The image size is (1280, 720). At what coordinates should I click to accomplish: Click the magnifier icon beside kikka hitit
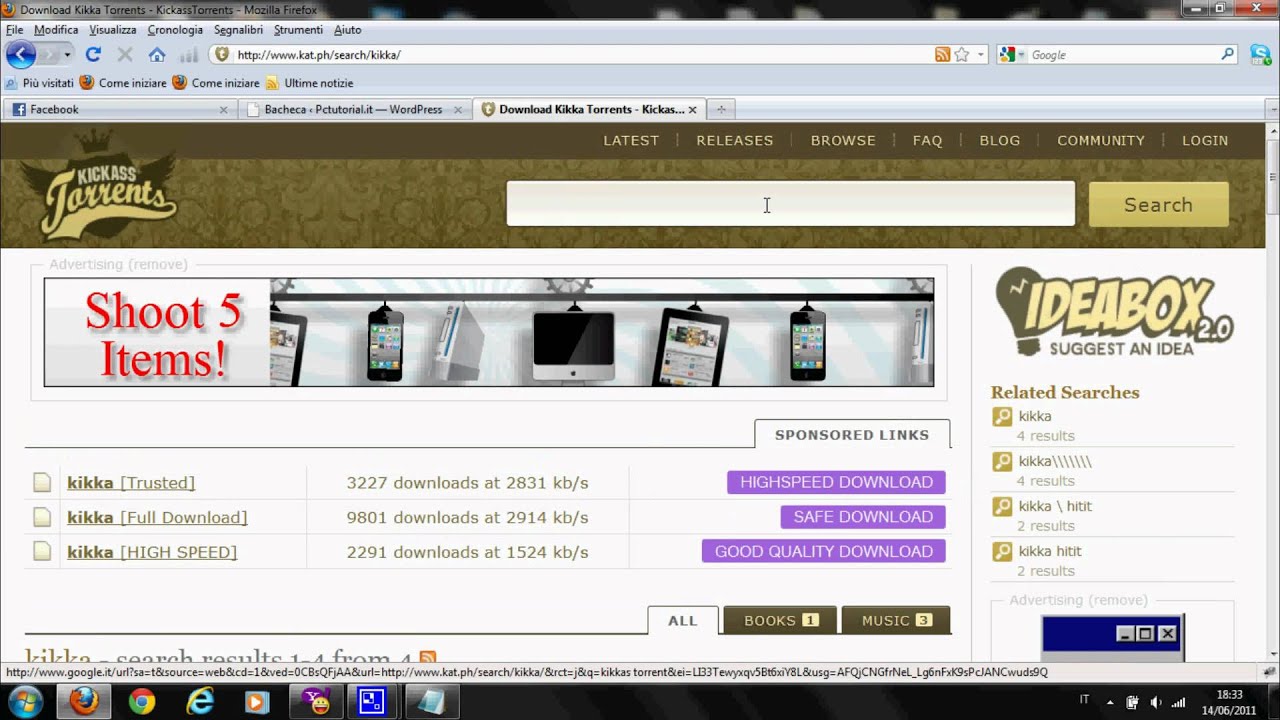click(1002, 552)
